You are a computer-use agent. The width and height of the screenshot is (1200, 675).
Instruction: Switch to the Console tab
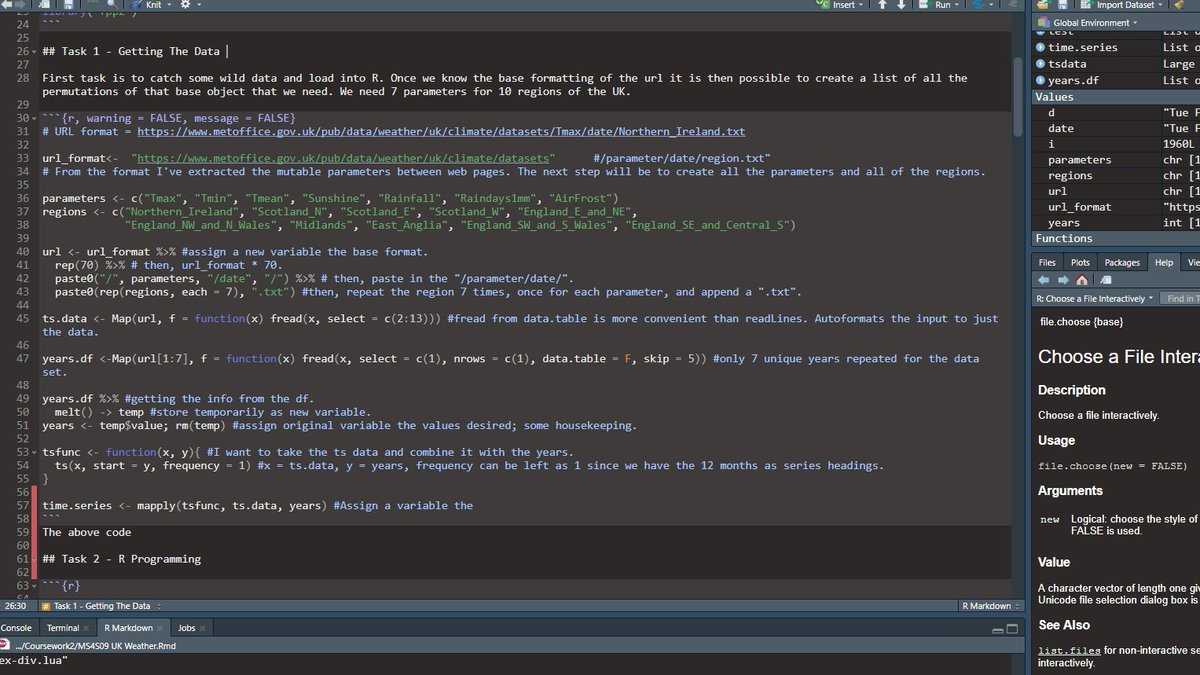[x=16, y=628]
